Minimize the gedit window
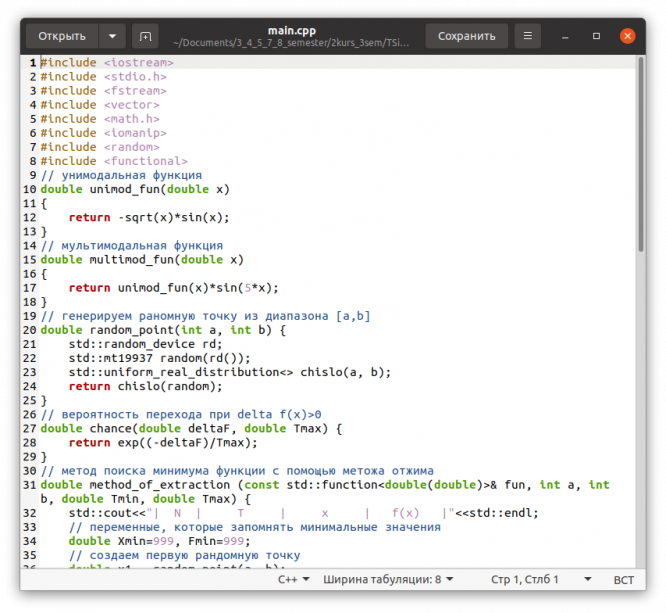The height and width of the screenshot is (613, 666). (x=567, y=36)
